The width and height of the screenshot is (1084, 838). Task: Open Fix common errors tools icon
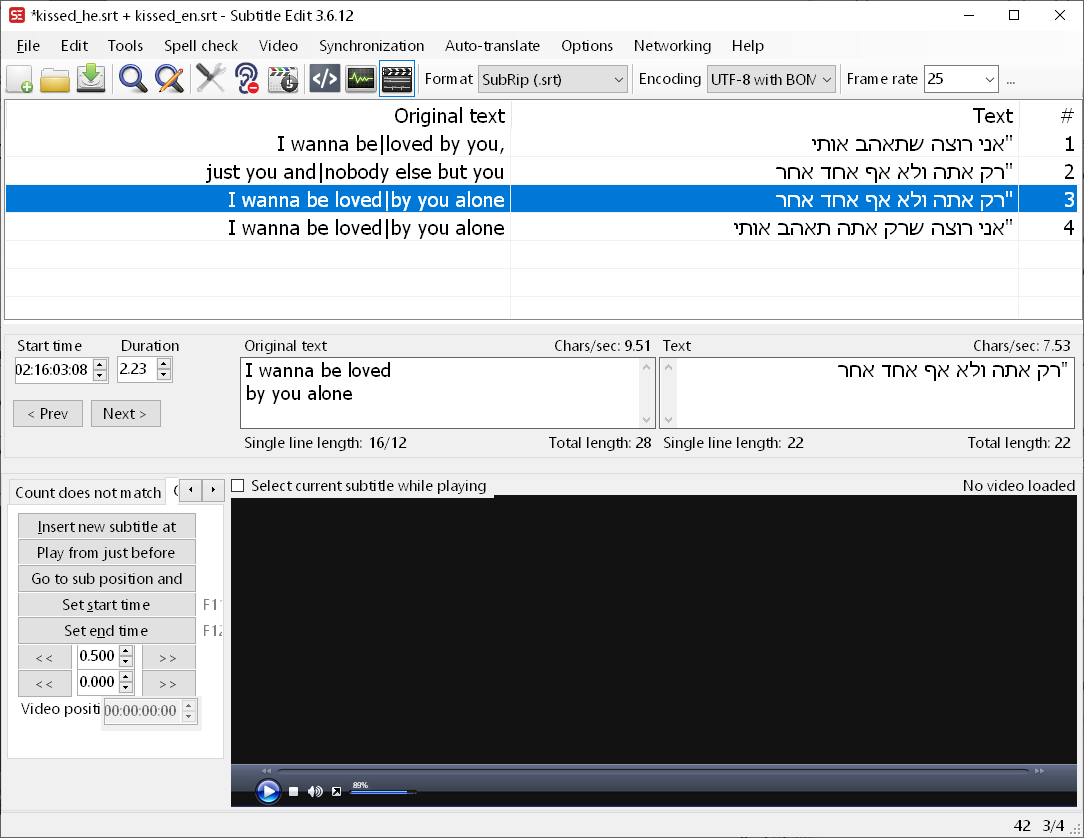pyautogui.click(x=210, y=79)
